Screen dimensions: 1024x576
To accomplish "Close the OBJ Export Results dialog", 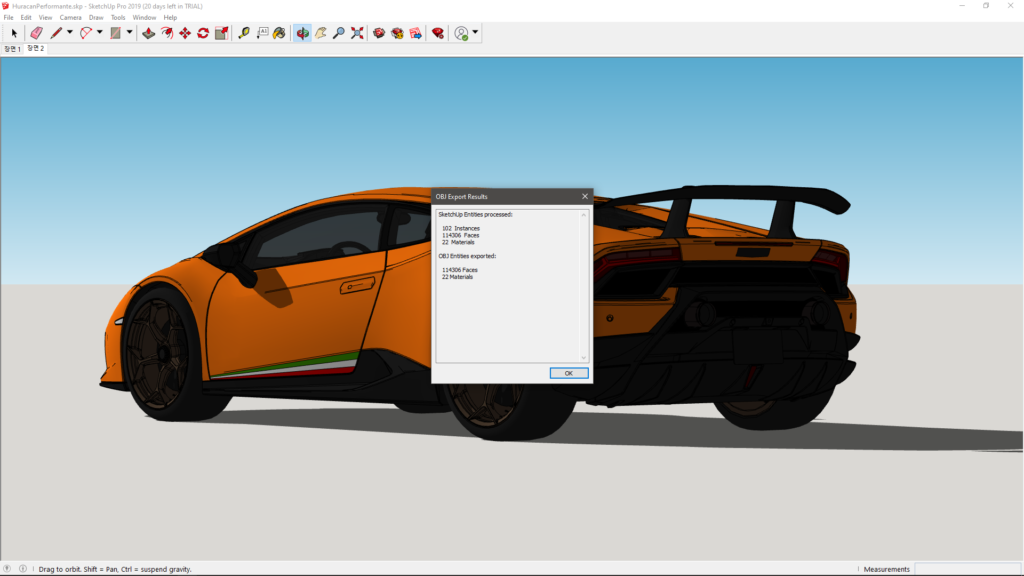I will (585, 196).
